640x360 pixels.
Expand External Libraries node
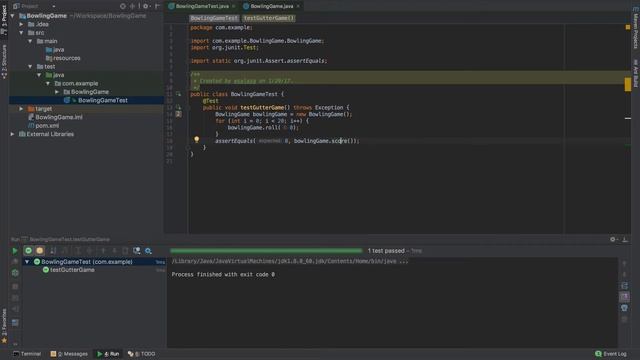click(x=13, y=134)
